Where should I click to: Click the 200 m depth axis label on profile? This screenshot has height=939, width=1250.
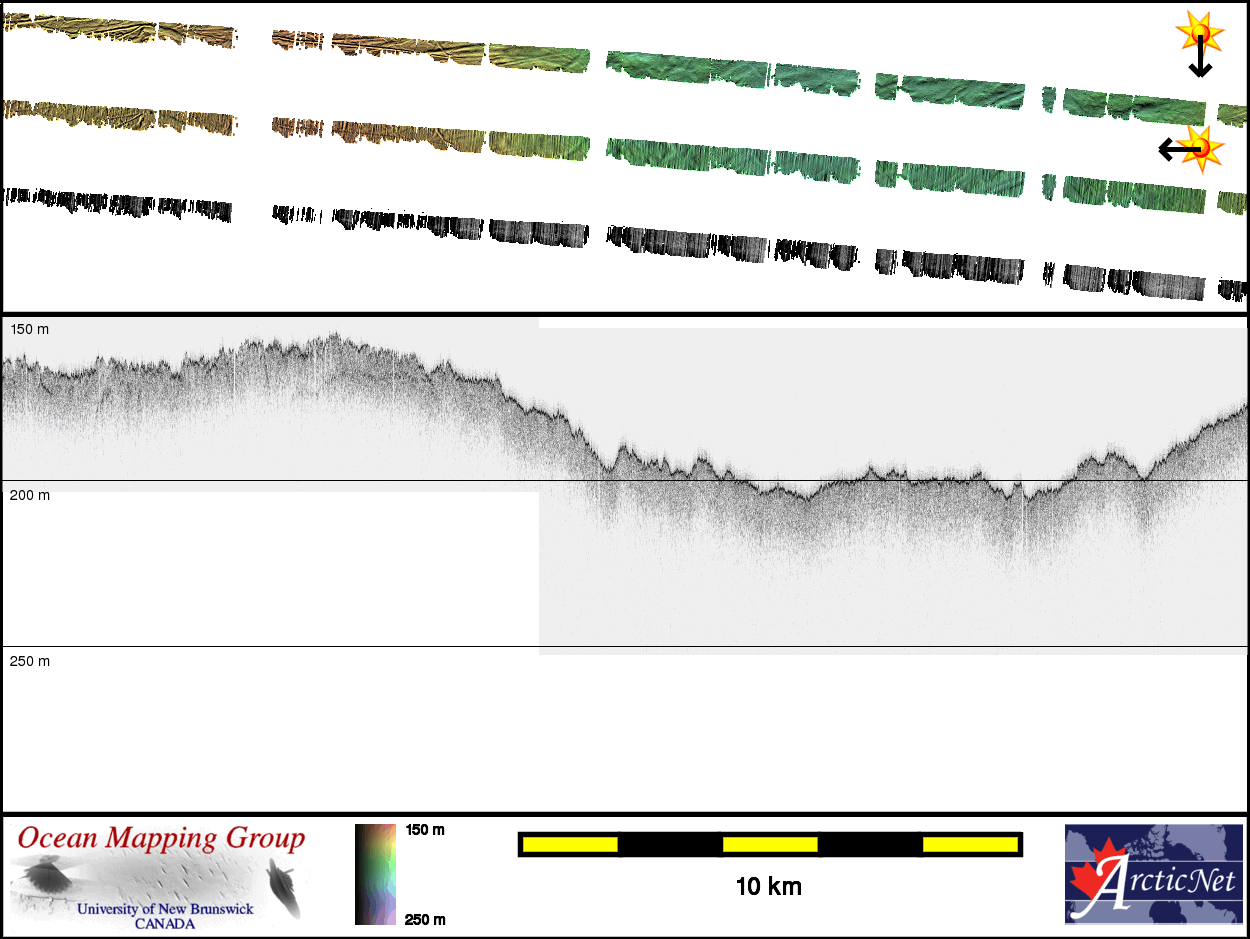tap(29, 495)
